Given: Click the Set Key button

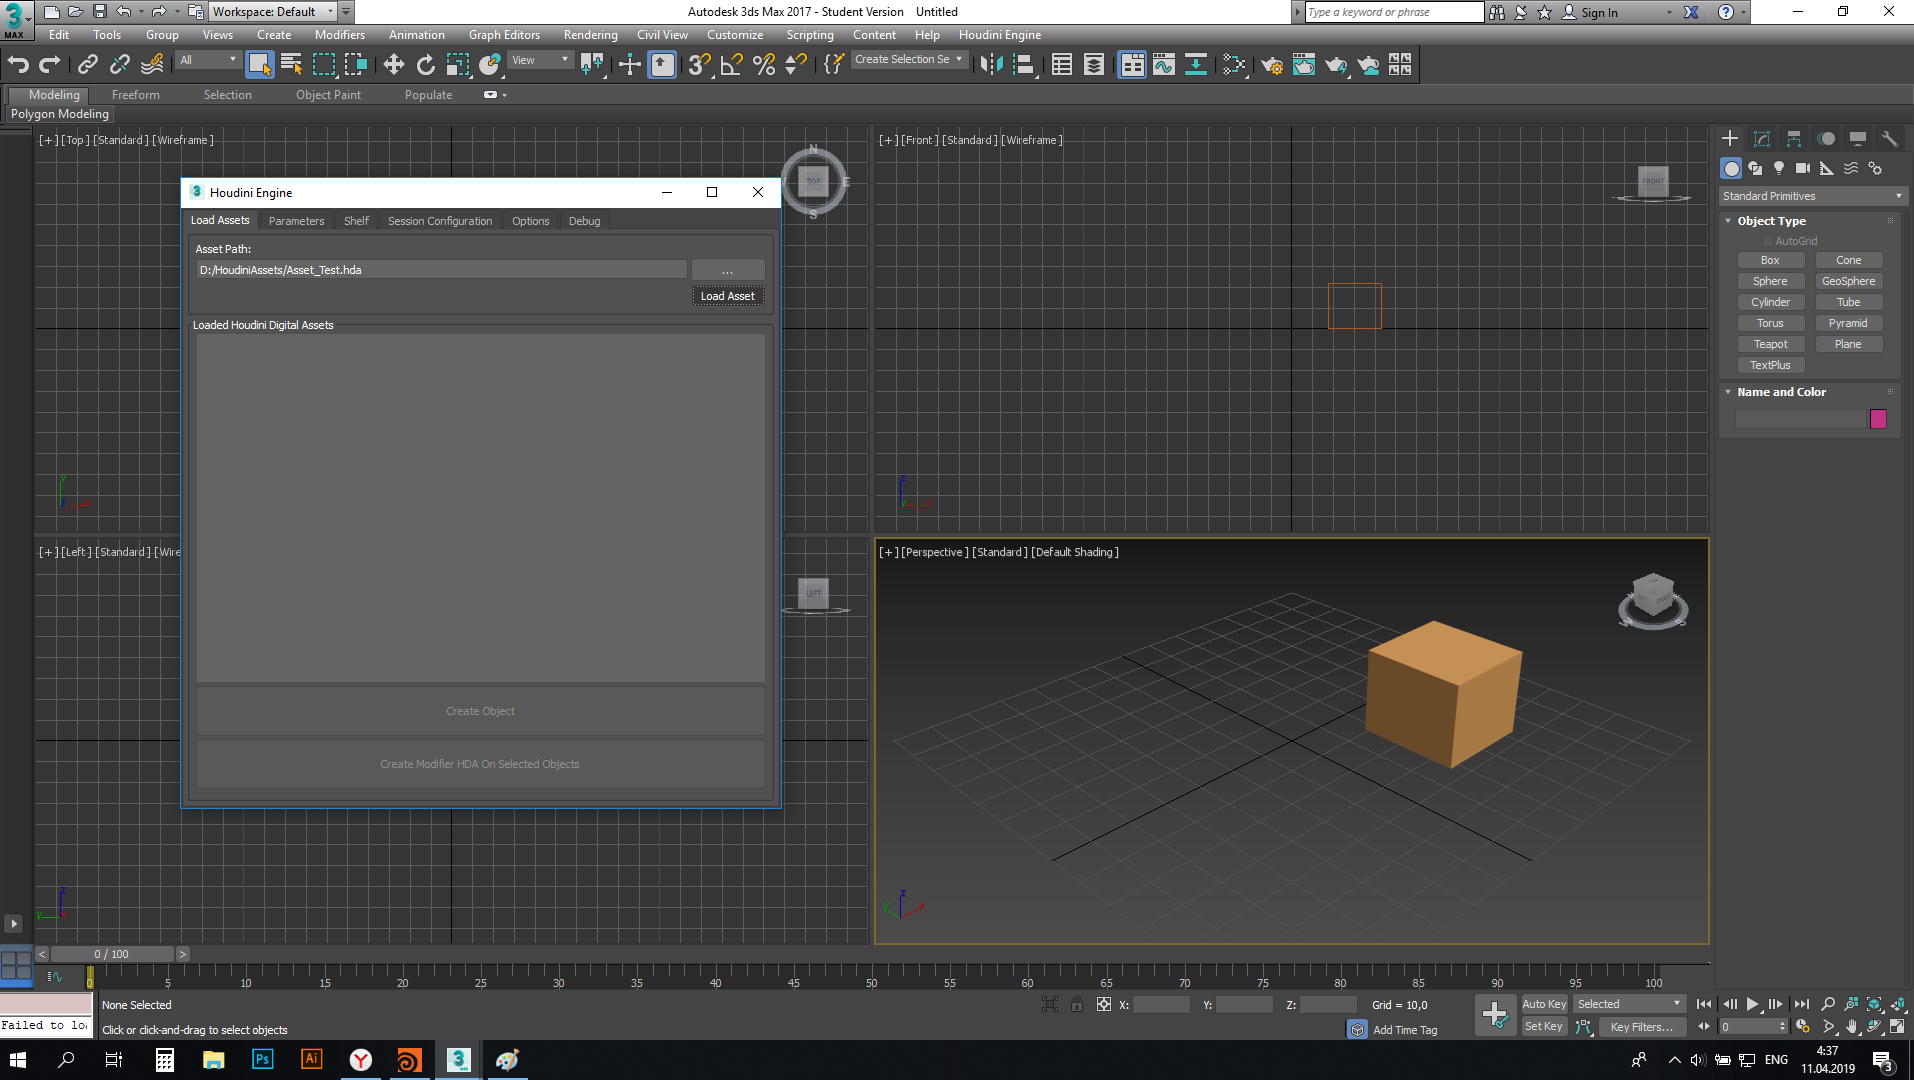Looking at the screenshot, I should (1544, 1027).
